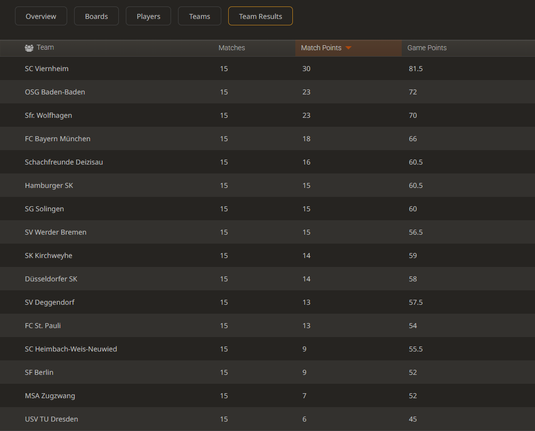
Task: Select the Team Results tab
Action: [x=260, y=16]
